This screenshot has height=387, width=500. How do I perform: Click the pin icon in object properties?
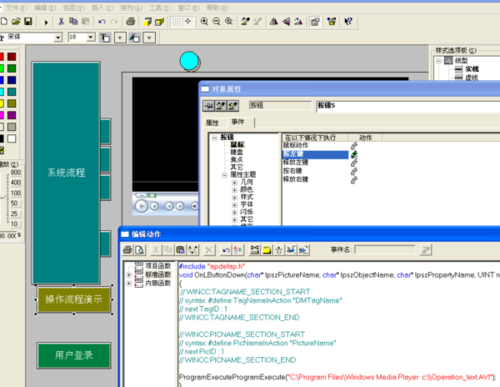208,106
